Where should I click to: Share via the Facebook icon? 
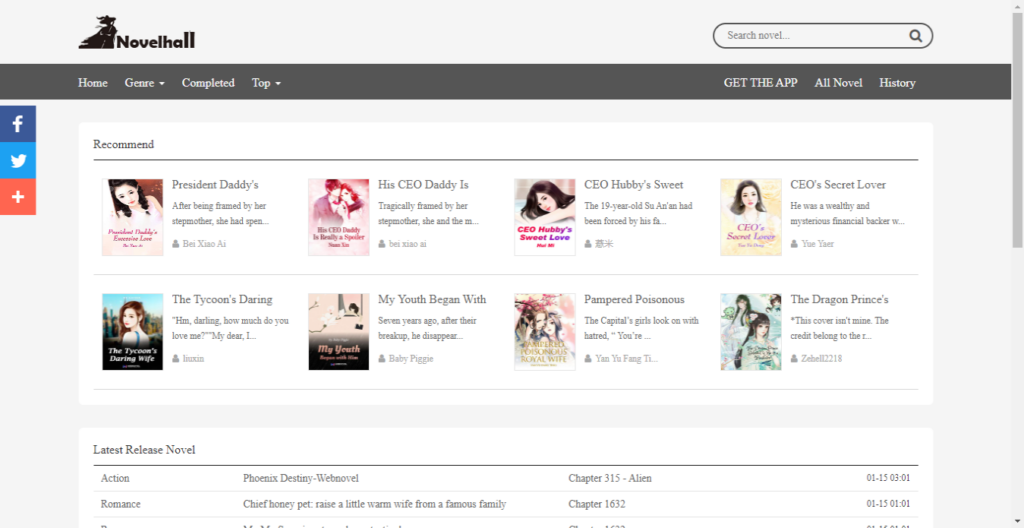point(18,124)
